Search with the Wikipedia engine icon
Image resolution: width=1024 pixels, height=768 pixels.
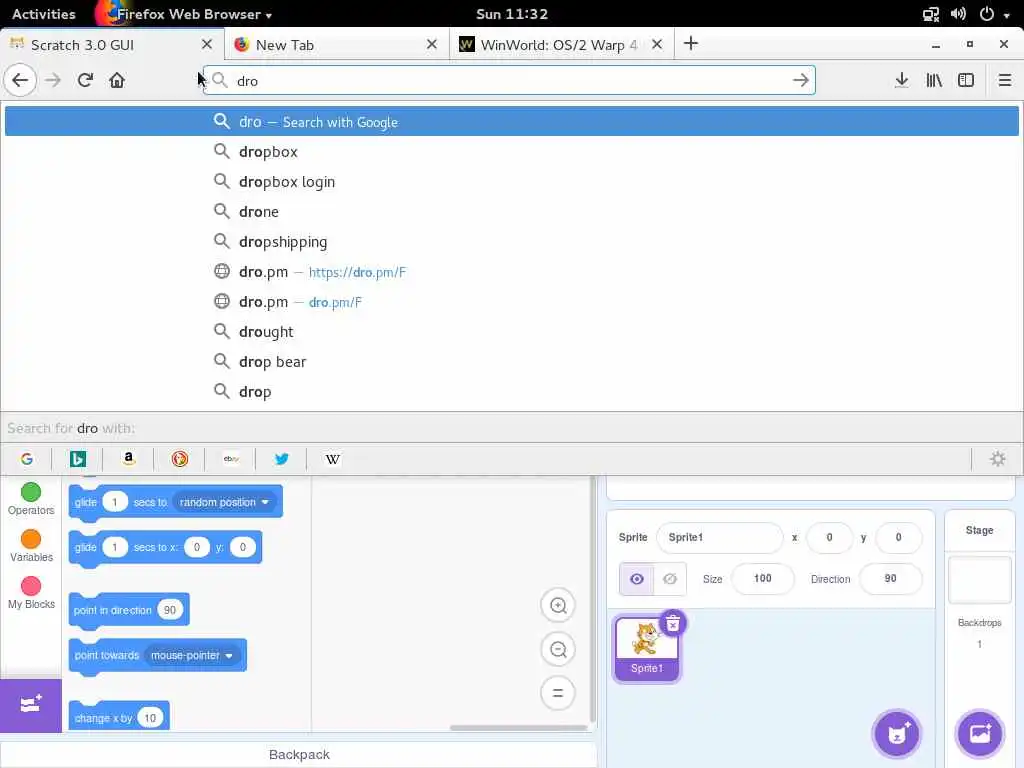(332, 459)
